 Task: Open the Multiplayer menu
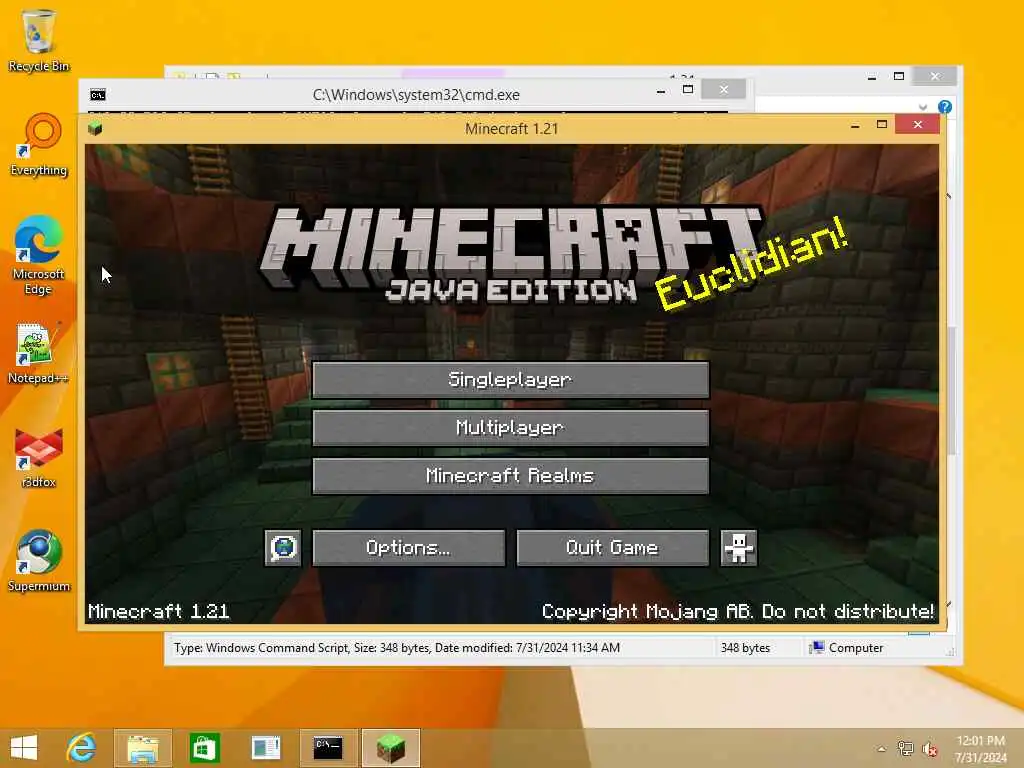[x=511, y=428]
